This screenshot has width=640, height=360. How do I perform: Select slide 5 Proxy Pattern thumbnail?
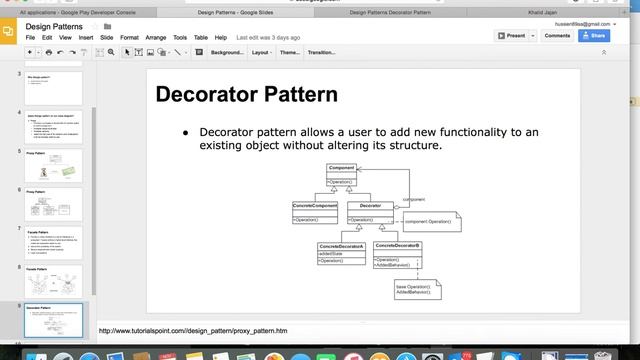pos(53,166)
